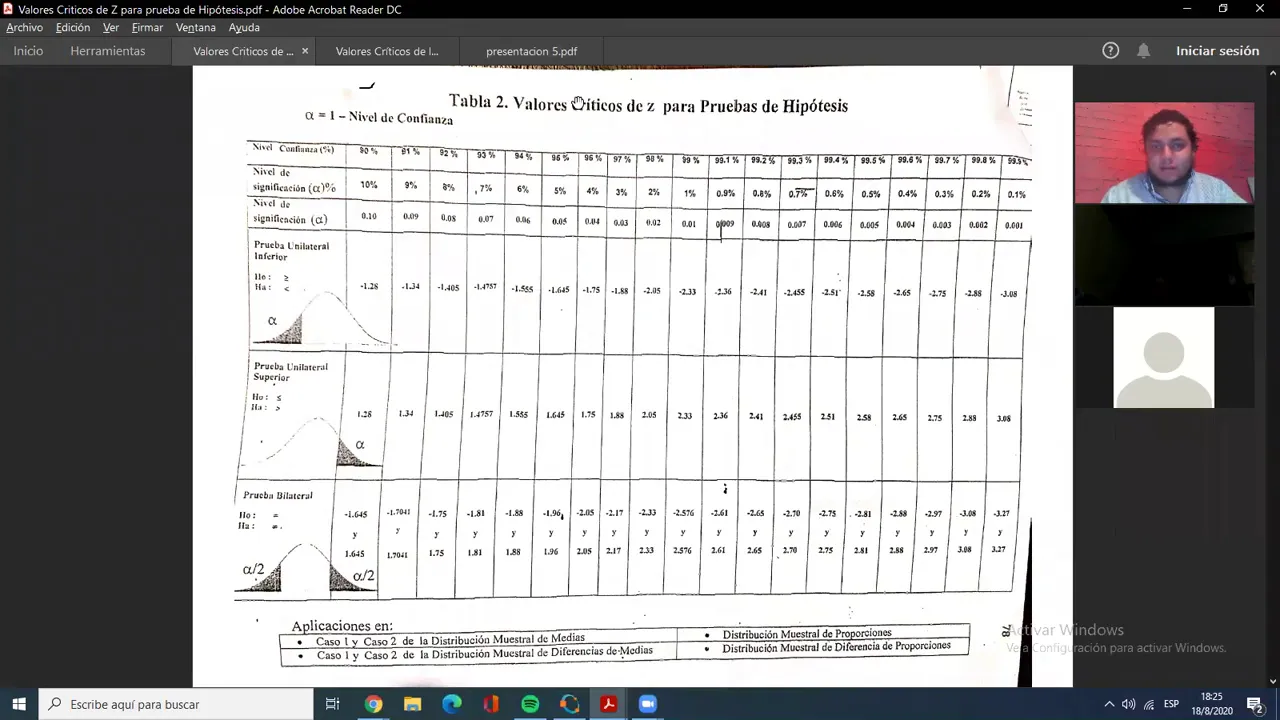Screen dimensions: 1280x720
Task: Switch to the Inicio tab
Action: click(28, 51)
